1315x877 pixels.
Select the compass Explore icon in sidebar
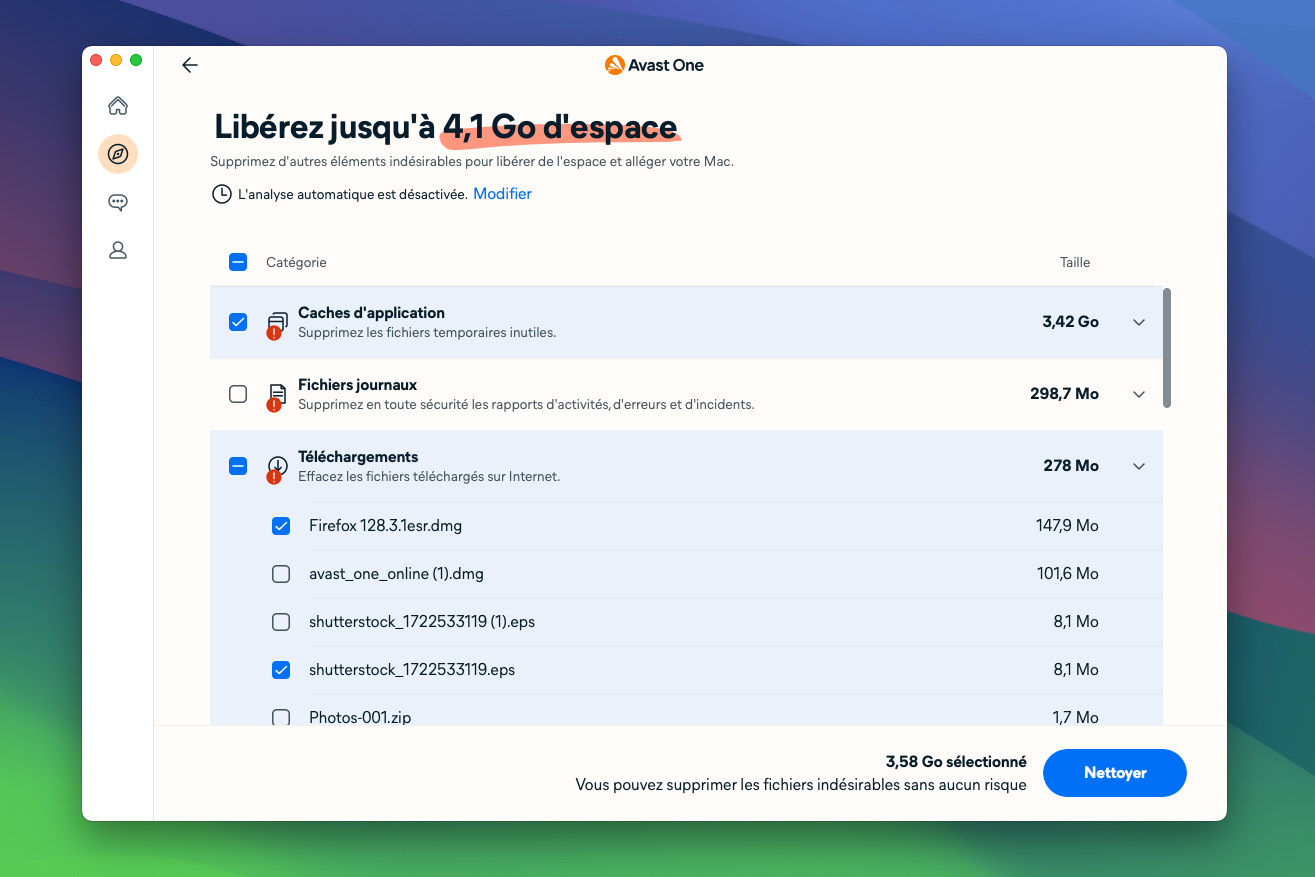[118, 154]
